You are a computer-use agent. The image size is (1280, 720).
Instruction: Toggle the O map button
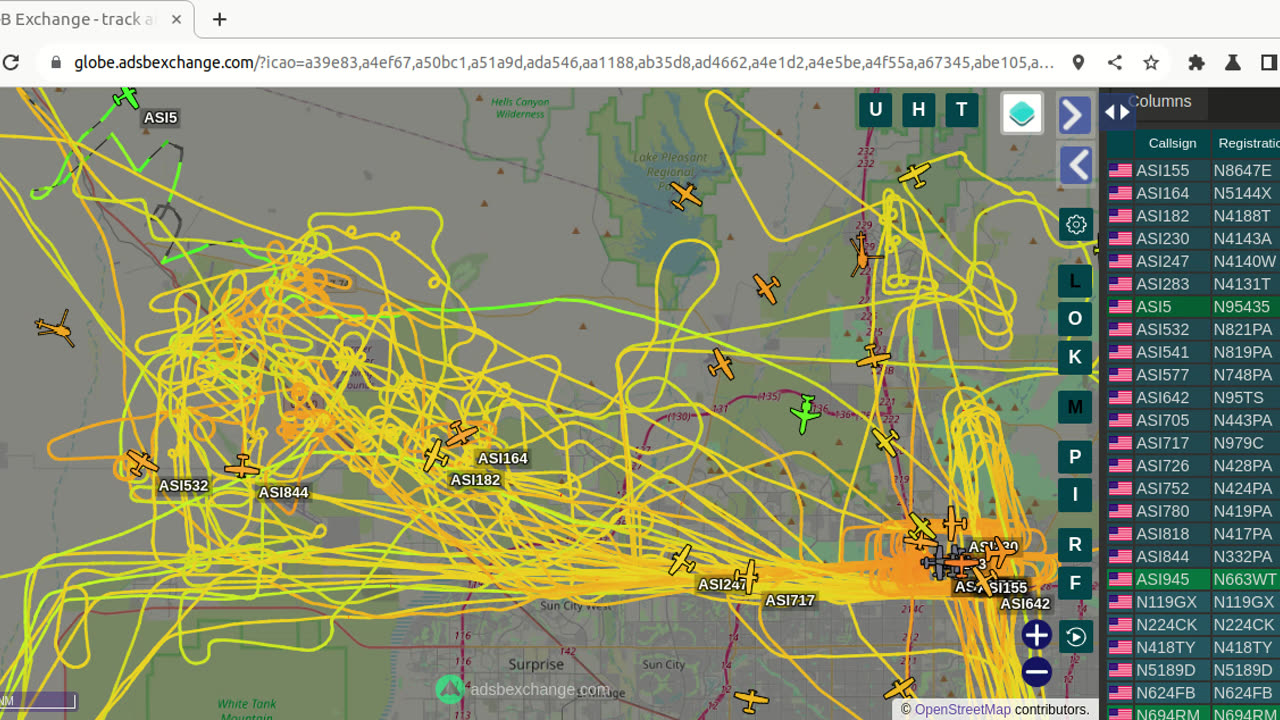pos(1075,319)
